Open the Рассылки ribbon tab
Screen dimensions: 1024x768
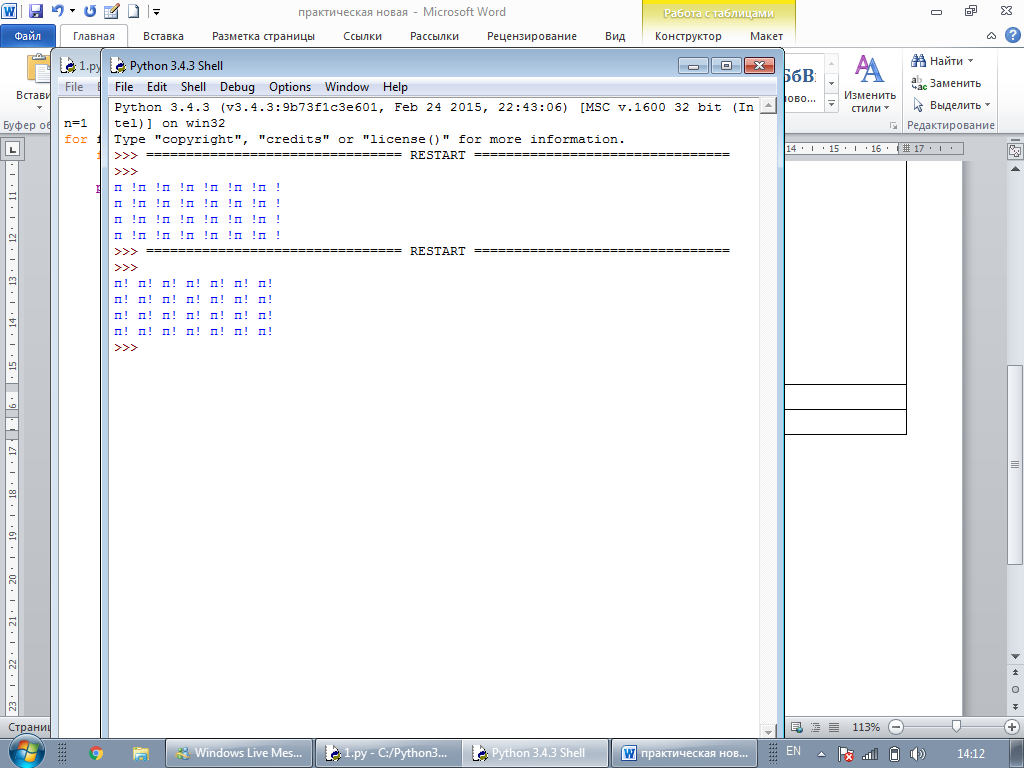[x=434, y=36]
